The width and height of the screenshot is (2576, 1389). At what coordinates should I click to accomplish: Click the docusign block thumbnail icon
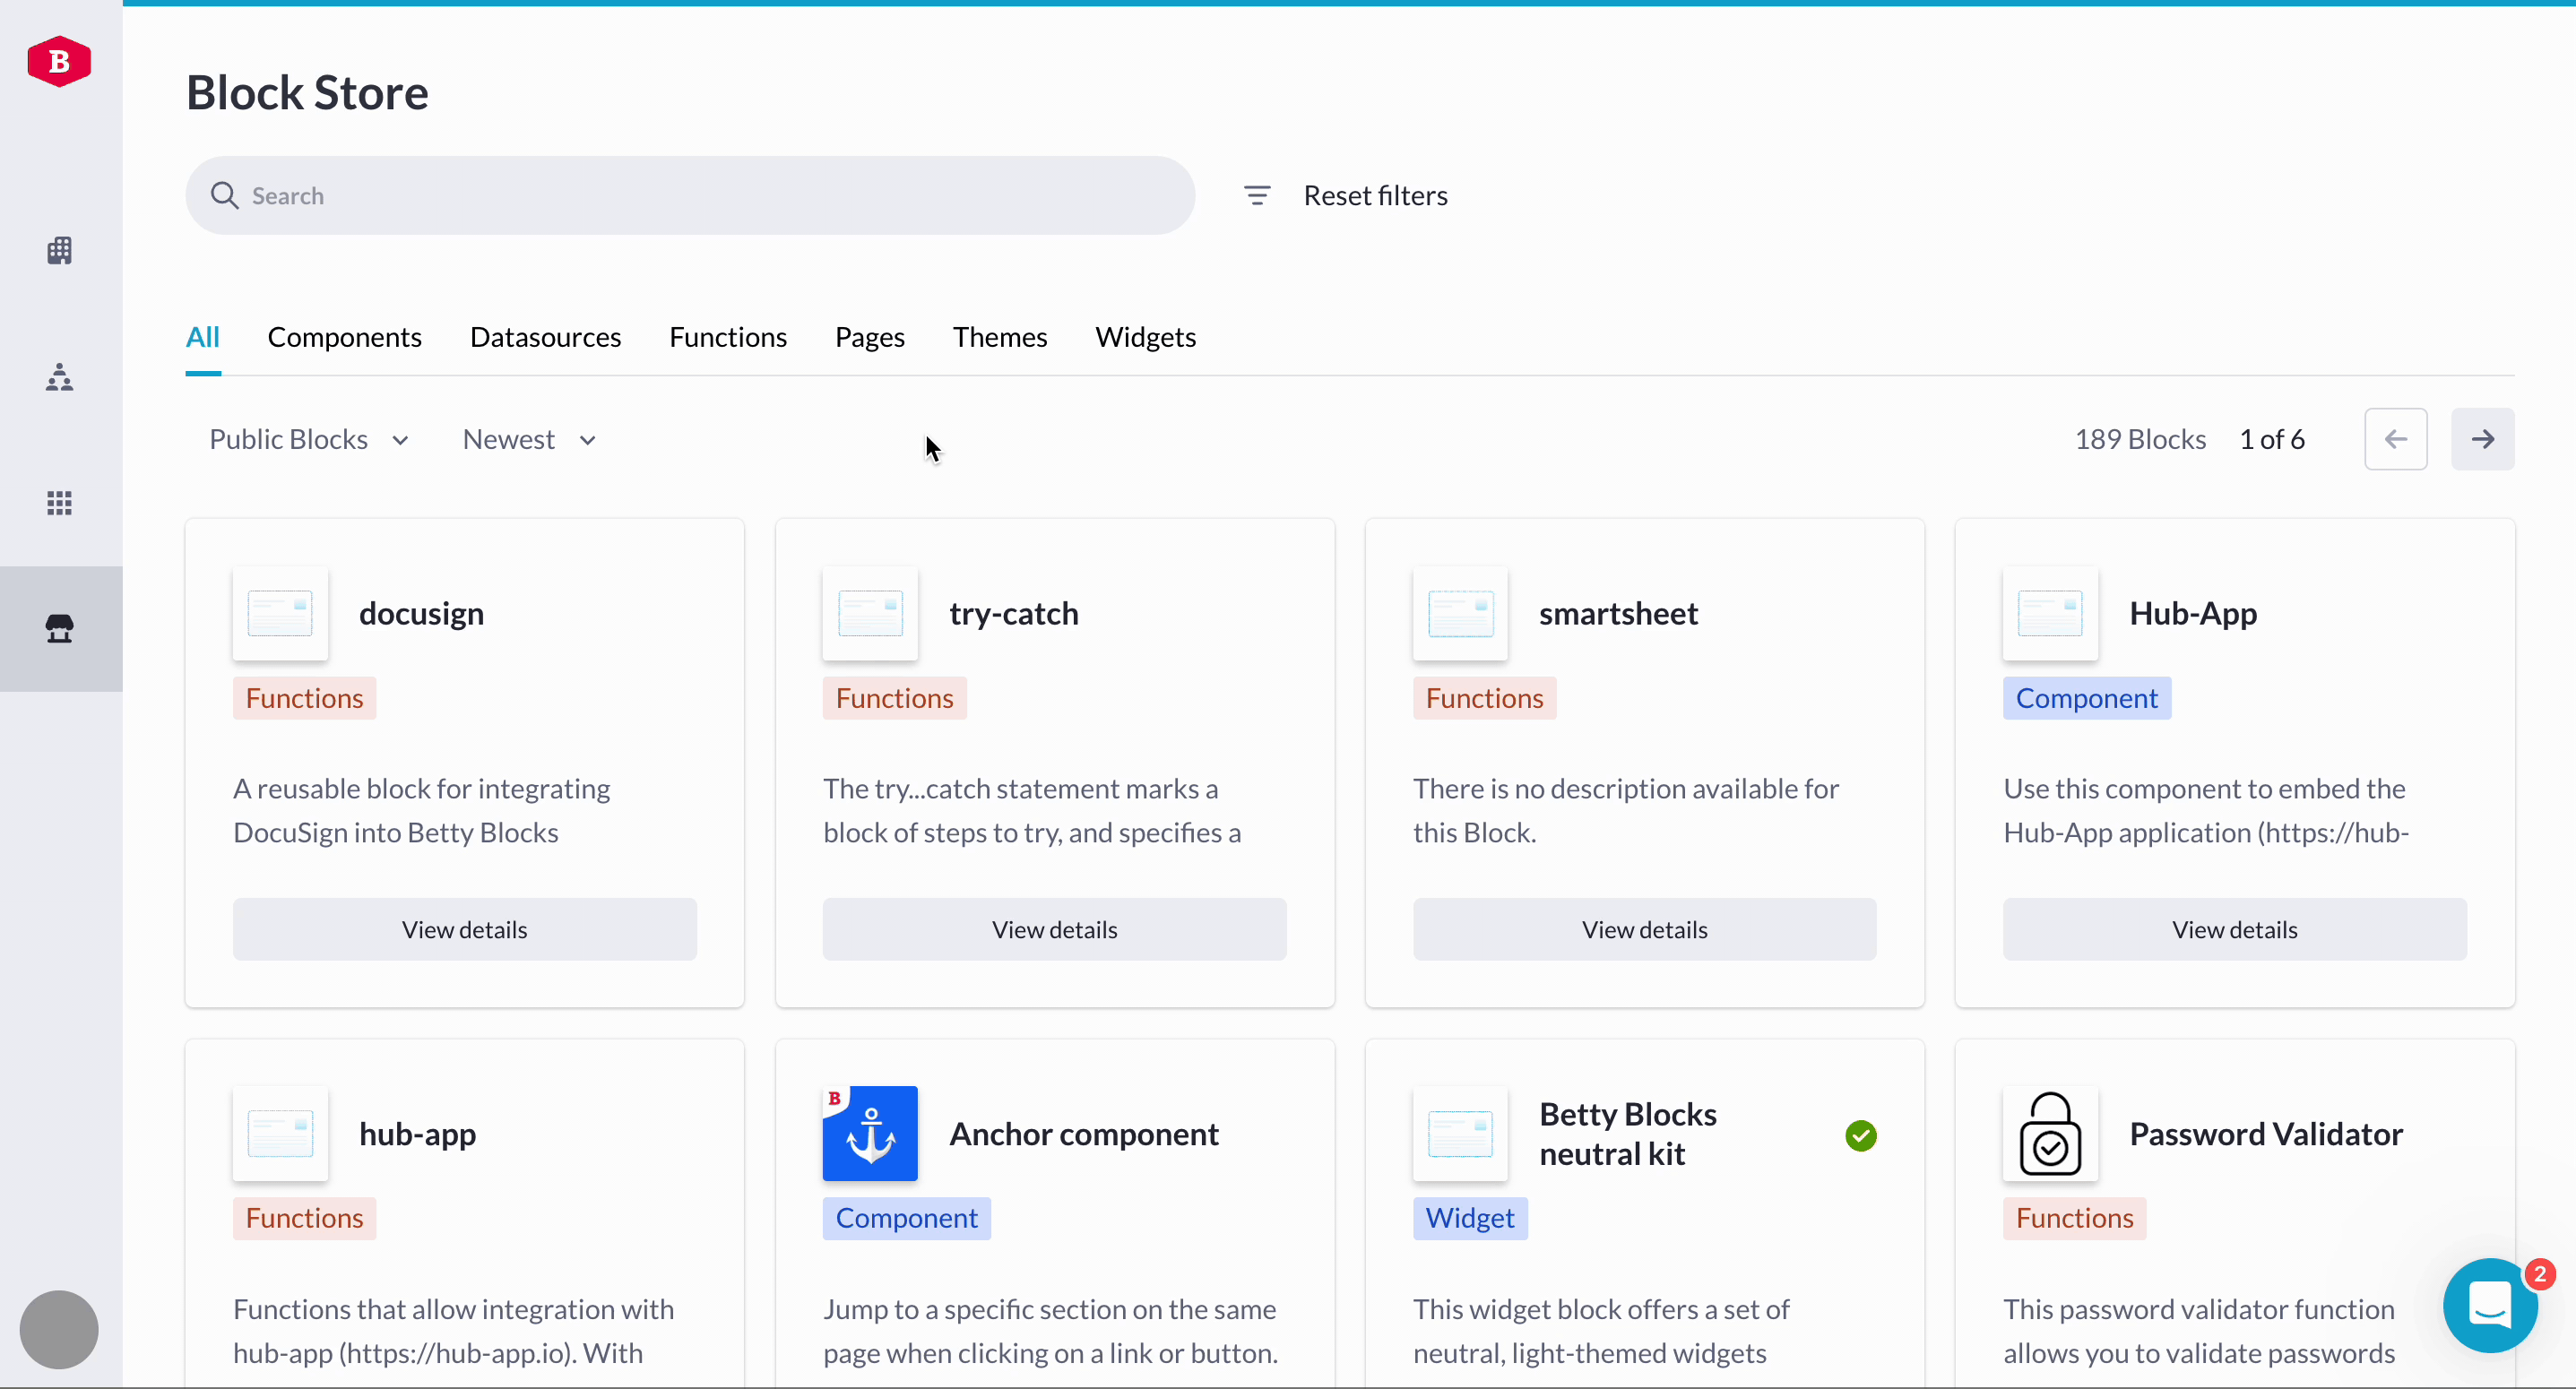tap(280, 613)
